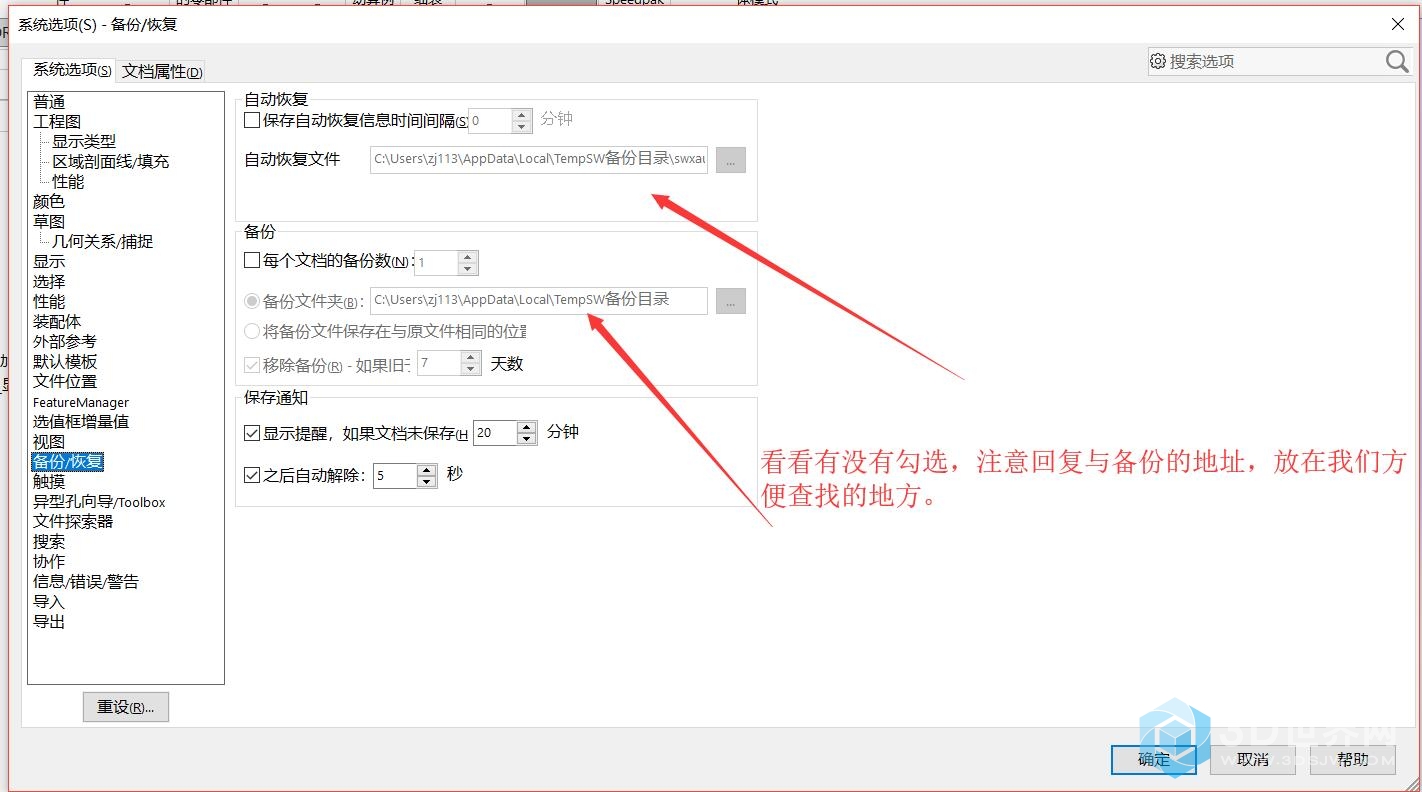Increase save reminder minutes spinner

(527, 427)
